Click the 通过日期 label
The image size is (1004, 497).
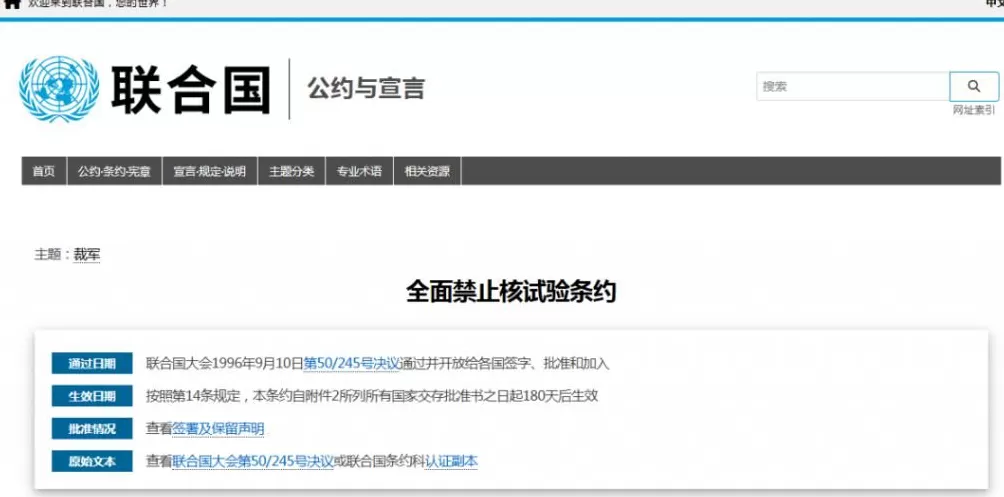coord(92,363)
